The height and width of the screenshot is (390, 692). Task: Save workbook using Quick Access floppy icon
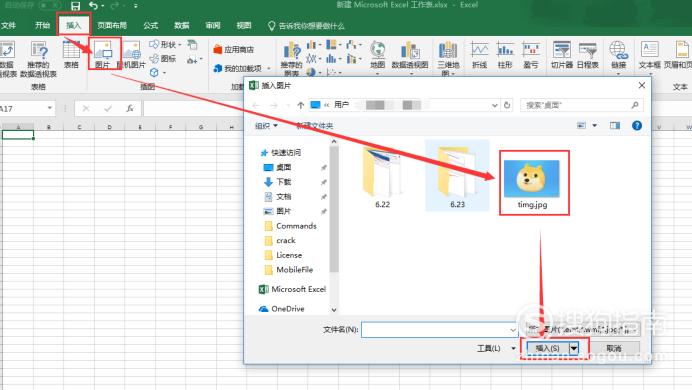click(x=75, y=6)
